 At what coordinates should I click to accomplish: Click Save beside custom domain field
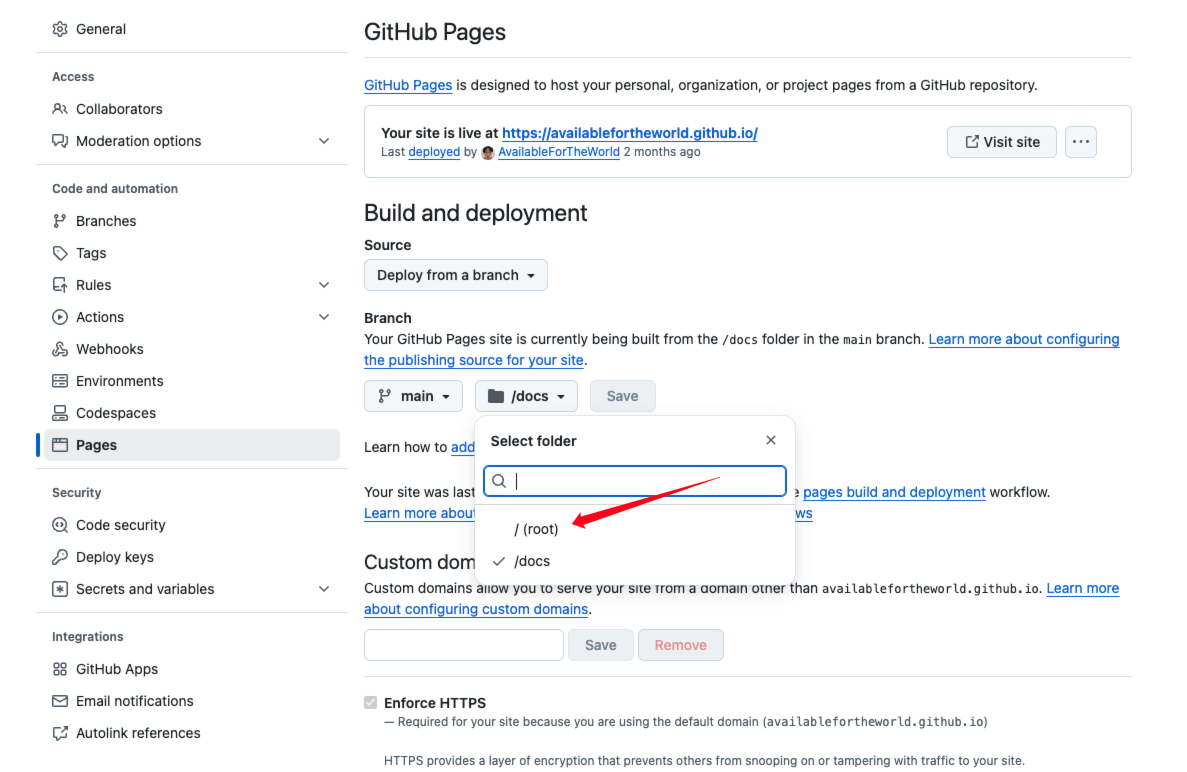600,645
